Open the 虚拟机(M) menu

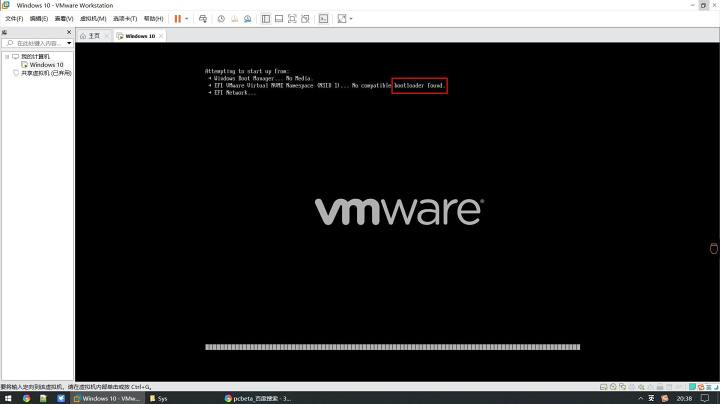pos(93,19)
